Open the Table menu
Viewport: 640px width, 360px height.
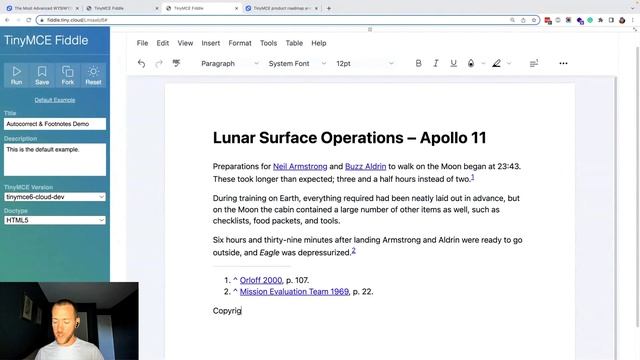point(294,43)
